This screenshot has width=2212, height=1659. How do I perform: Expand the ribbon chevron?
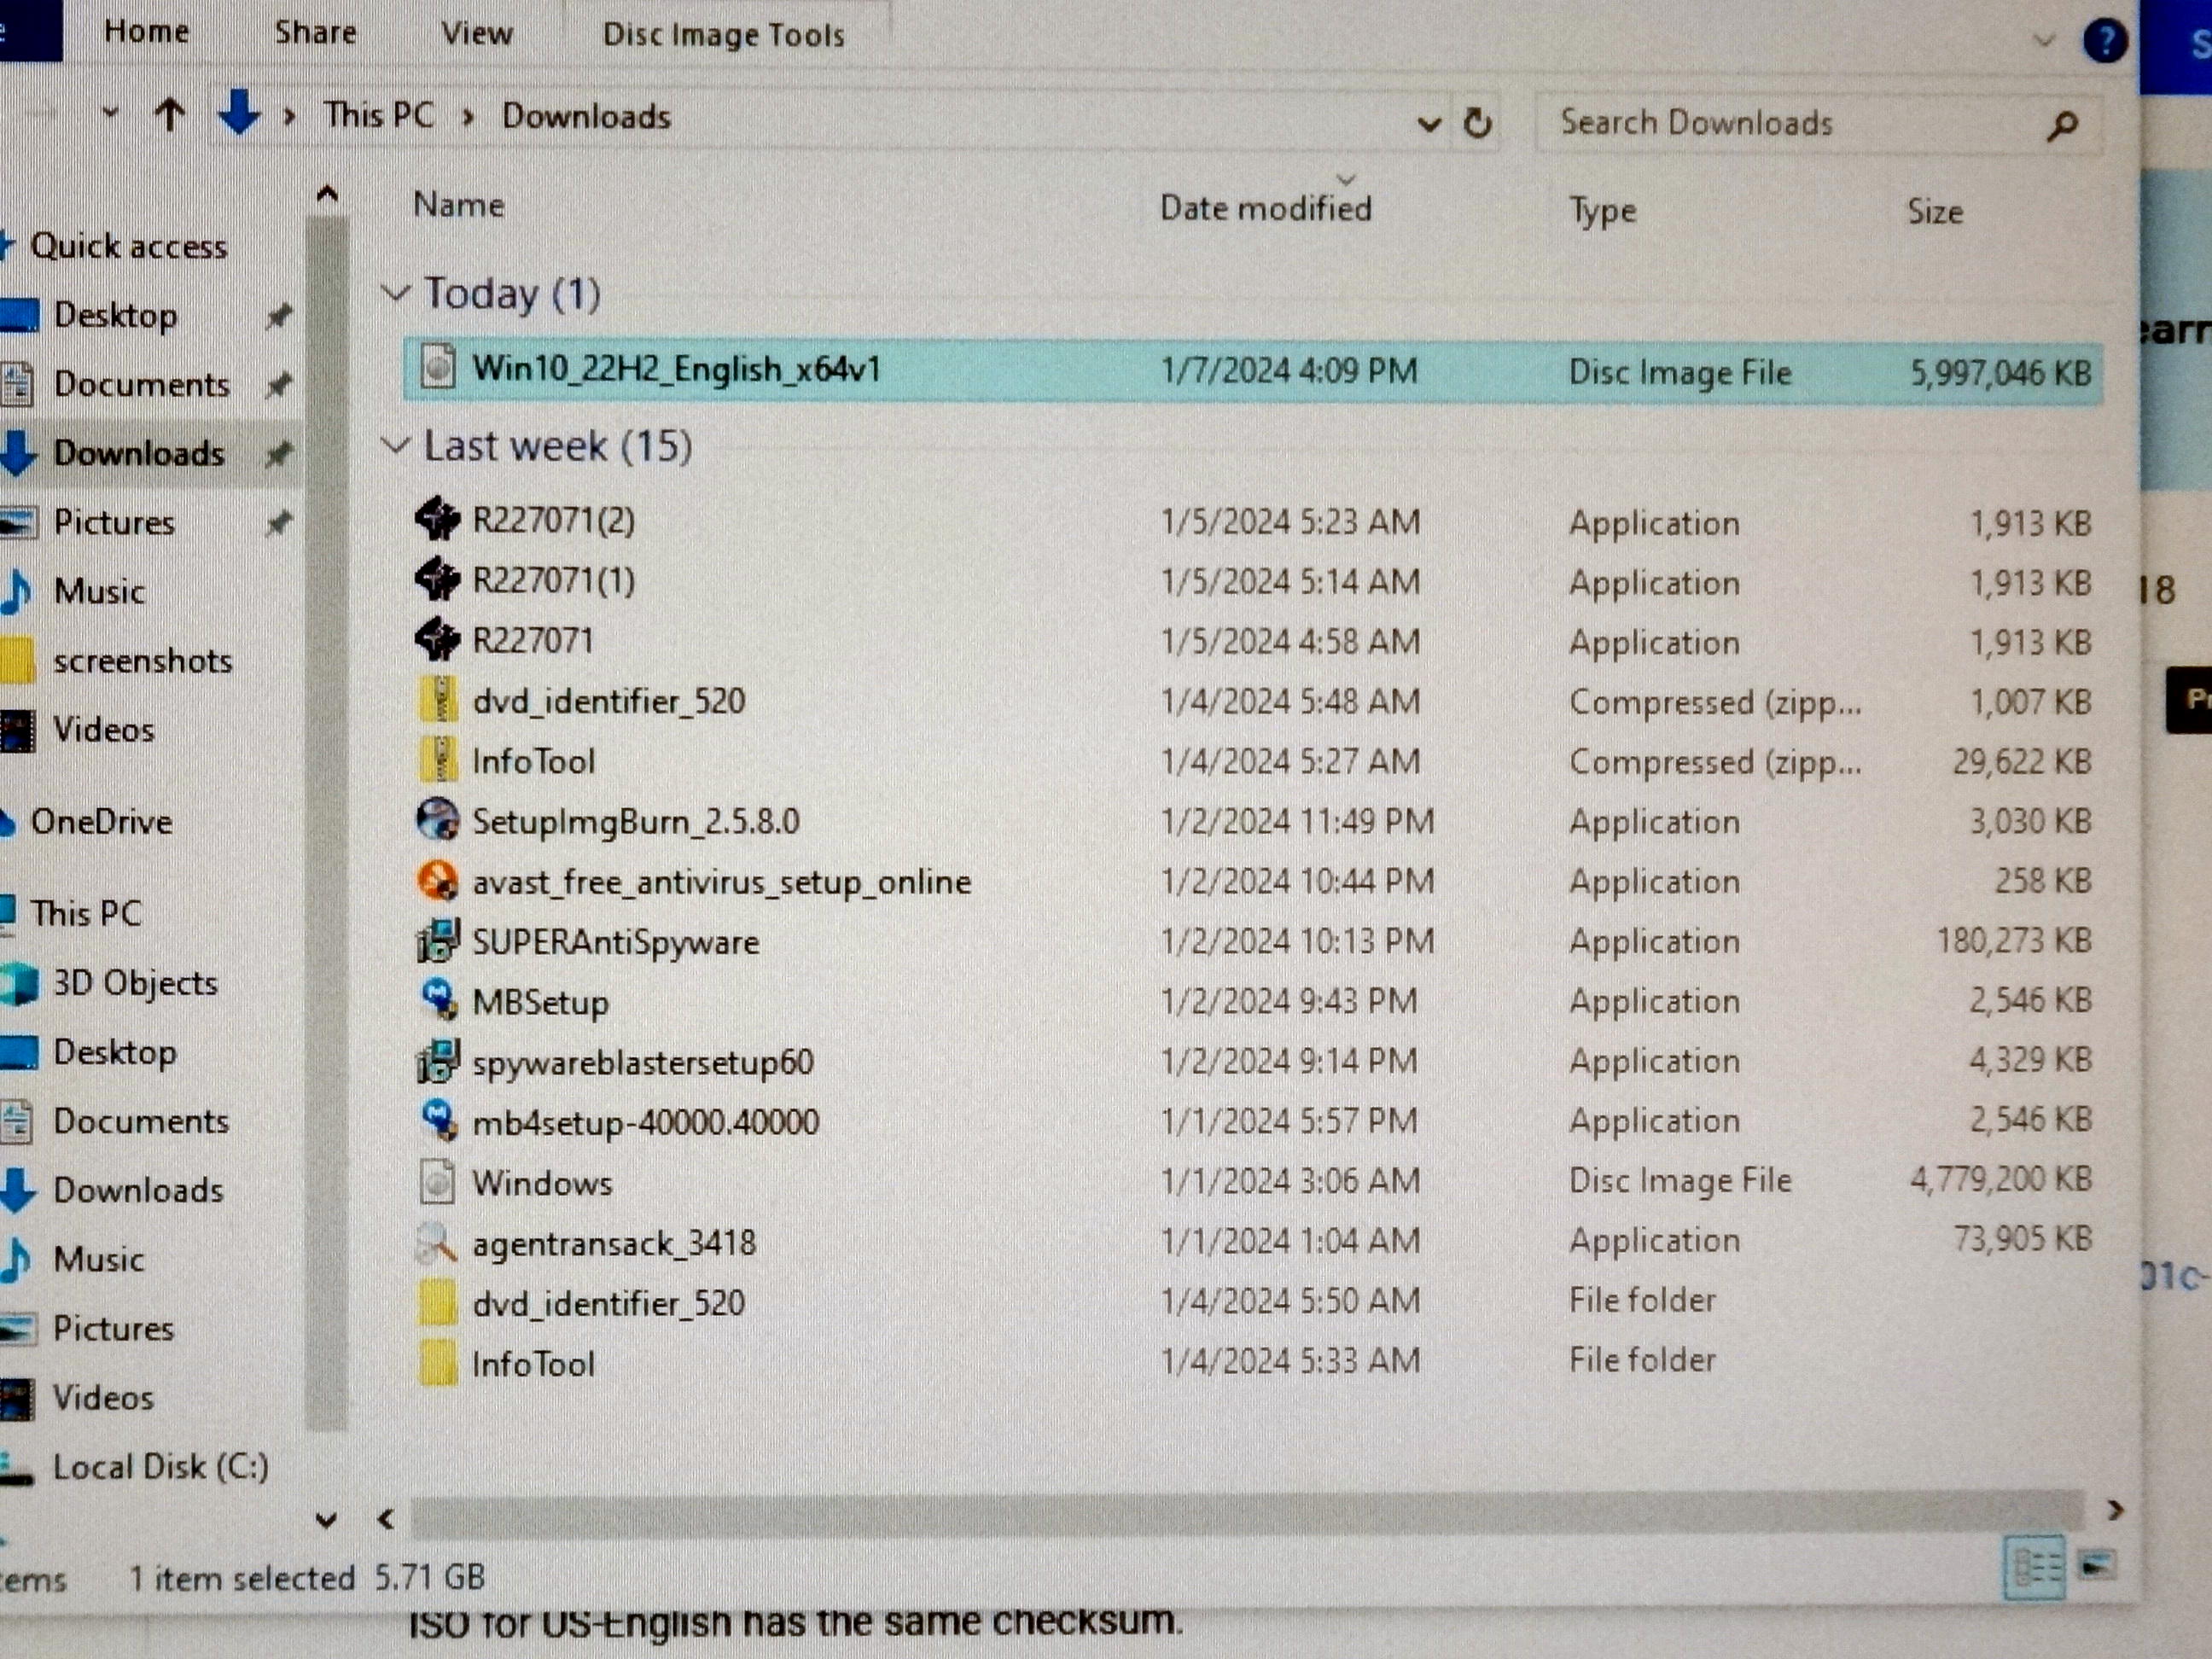pos(2044,41)
